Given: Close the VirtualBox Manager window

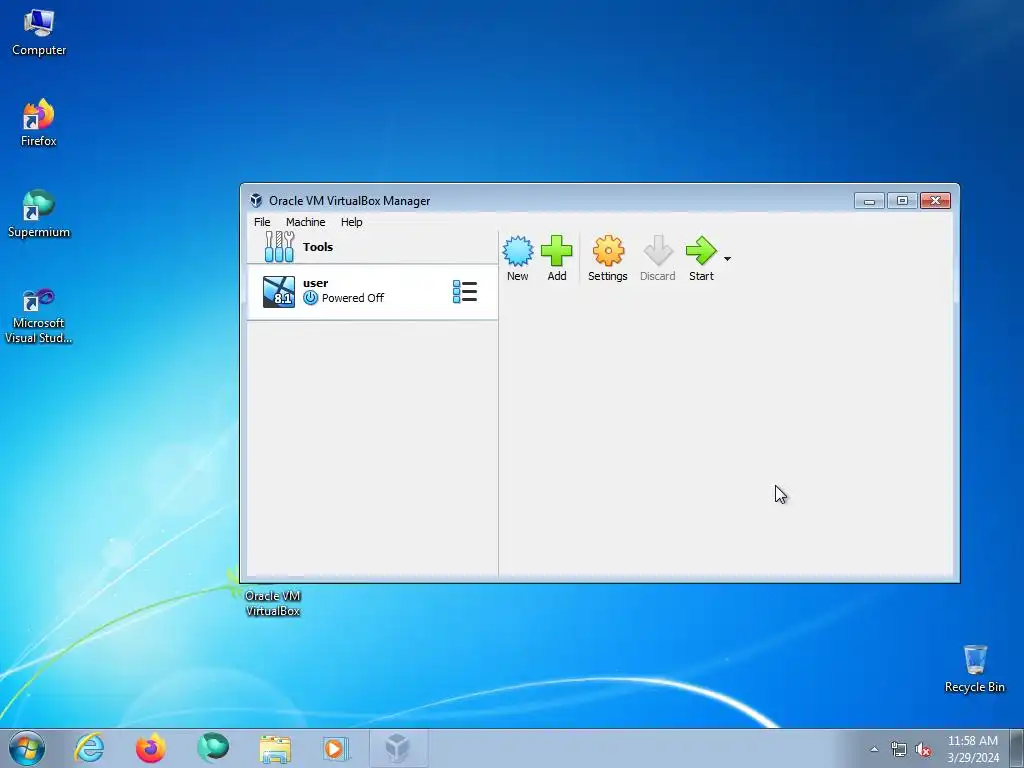Looking at the screenshot, I should click(x=935, y=200).
